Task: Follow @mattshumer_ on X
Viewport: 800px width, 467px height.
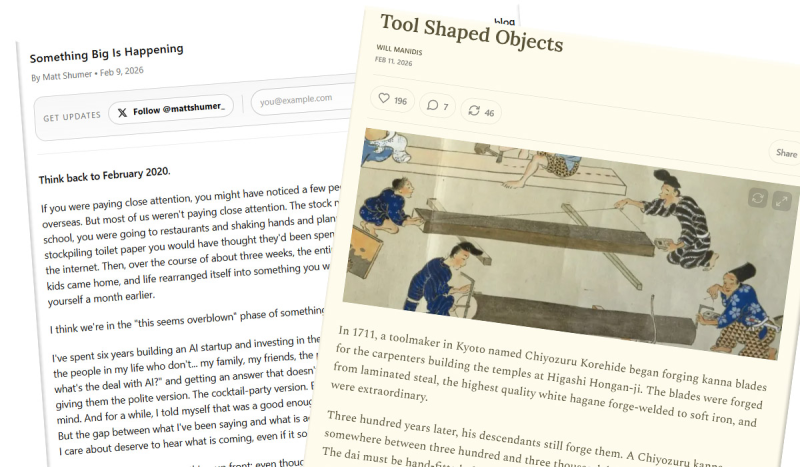Action: click(x=171, y=109)
